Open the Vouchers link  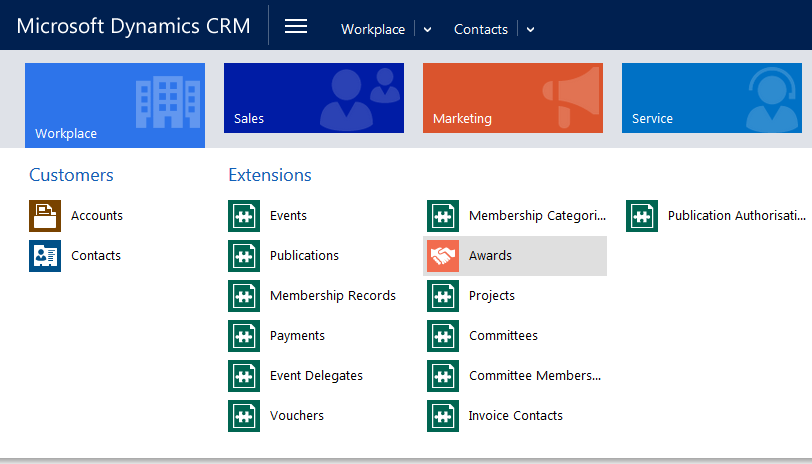[x=297, y=415]
